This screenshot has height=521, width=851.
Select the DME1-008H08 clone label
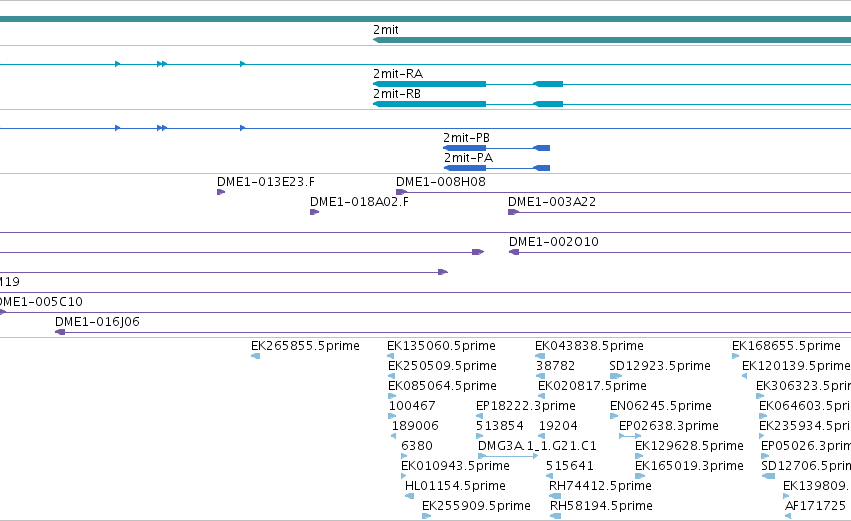(x=441, y=182)
